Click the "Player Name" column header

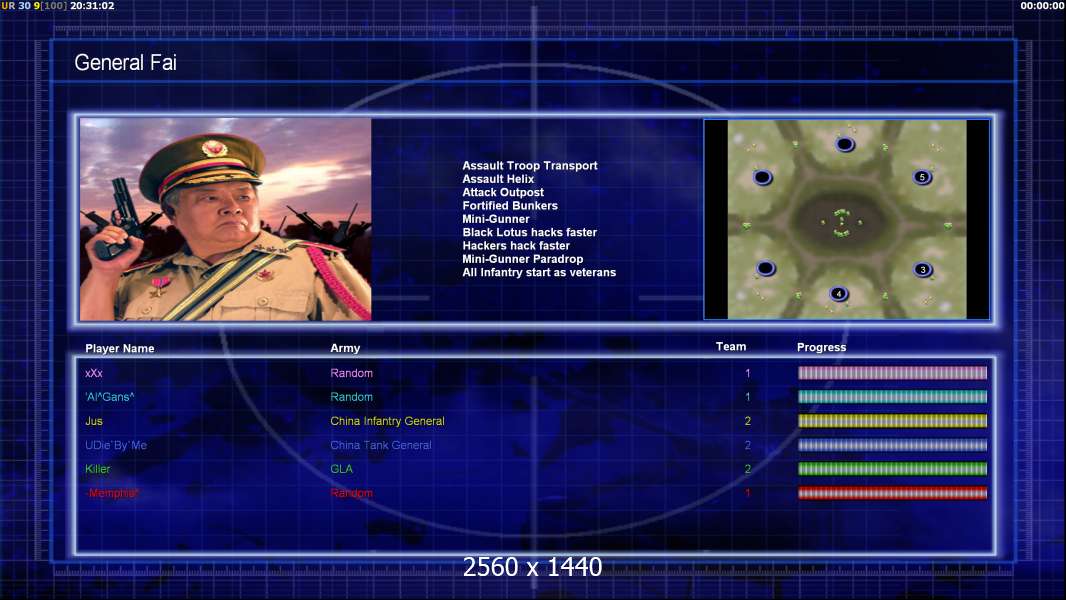(120, 349)
